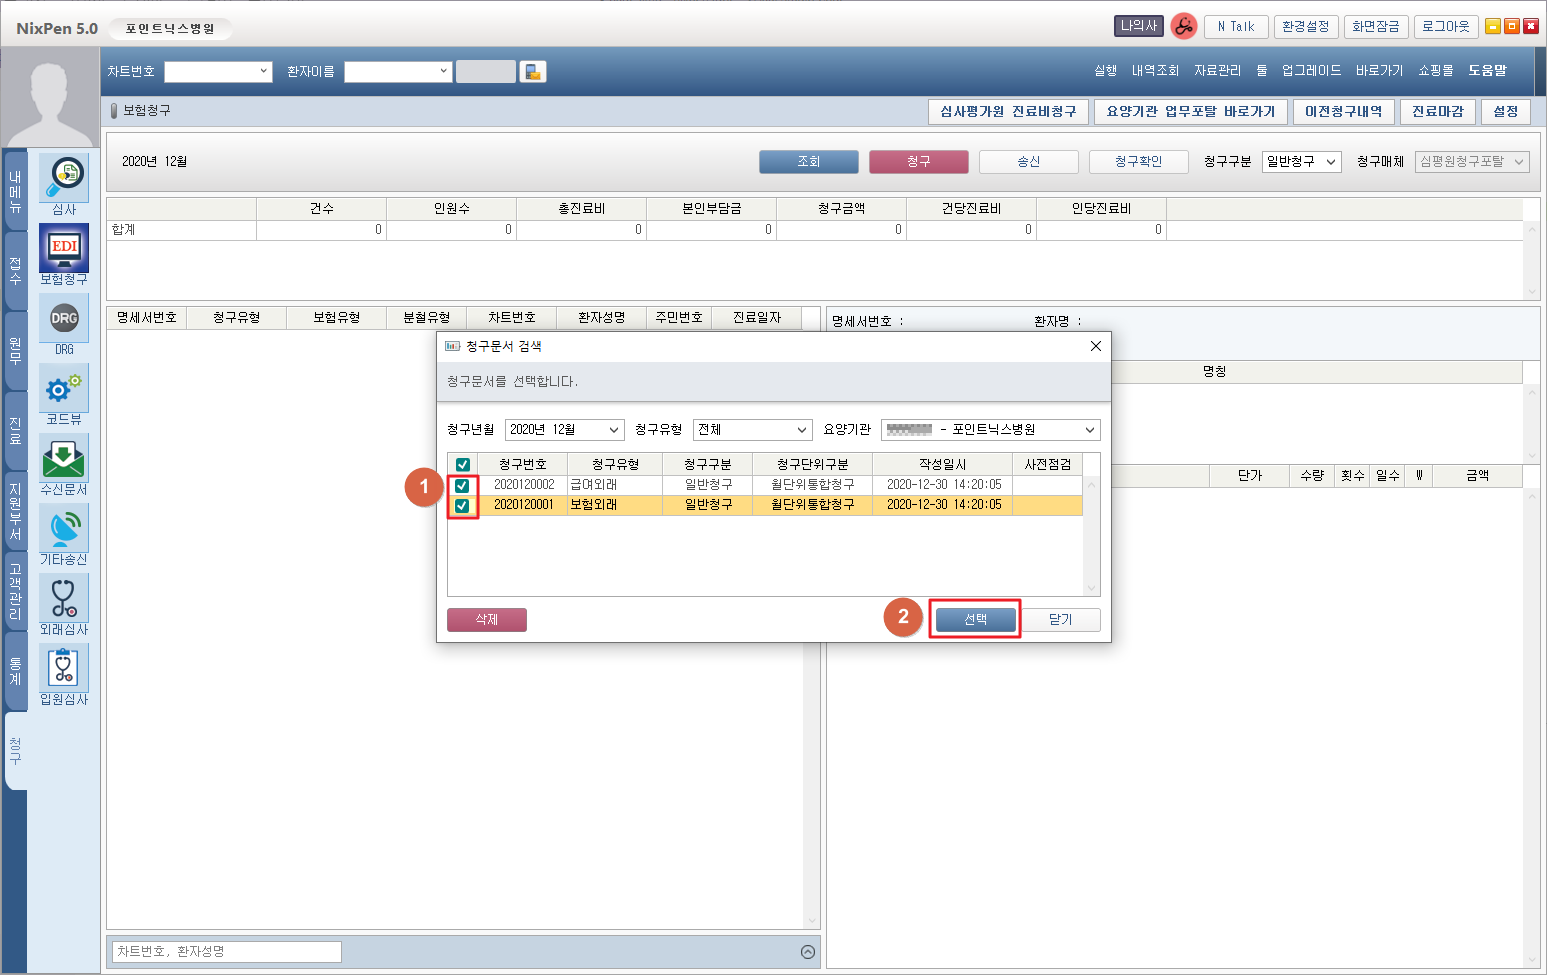Click the 심사평가원 진료비청구 button
The image size is (1547, 975).
(1008, 112)
